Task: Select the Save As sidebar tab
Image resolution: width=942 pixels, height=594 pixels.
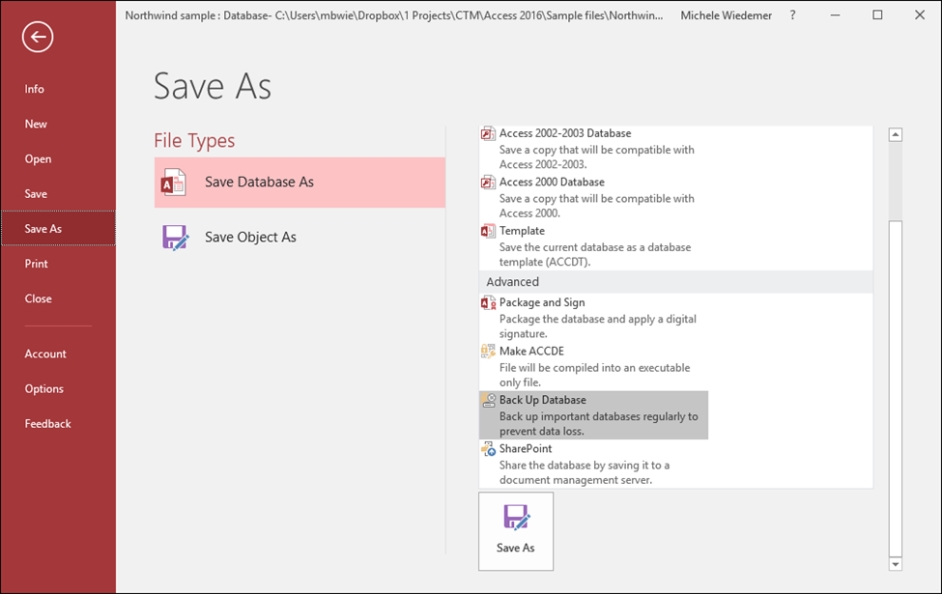Action: point(58,228)
